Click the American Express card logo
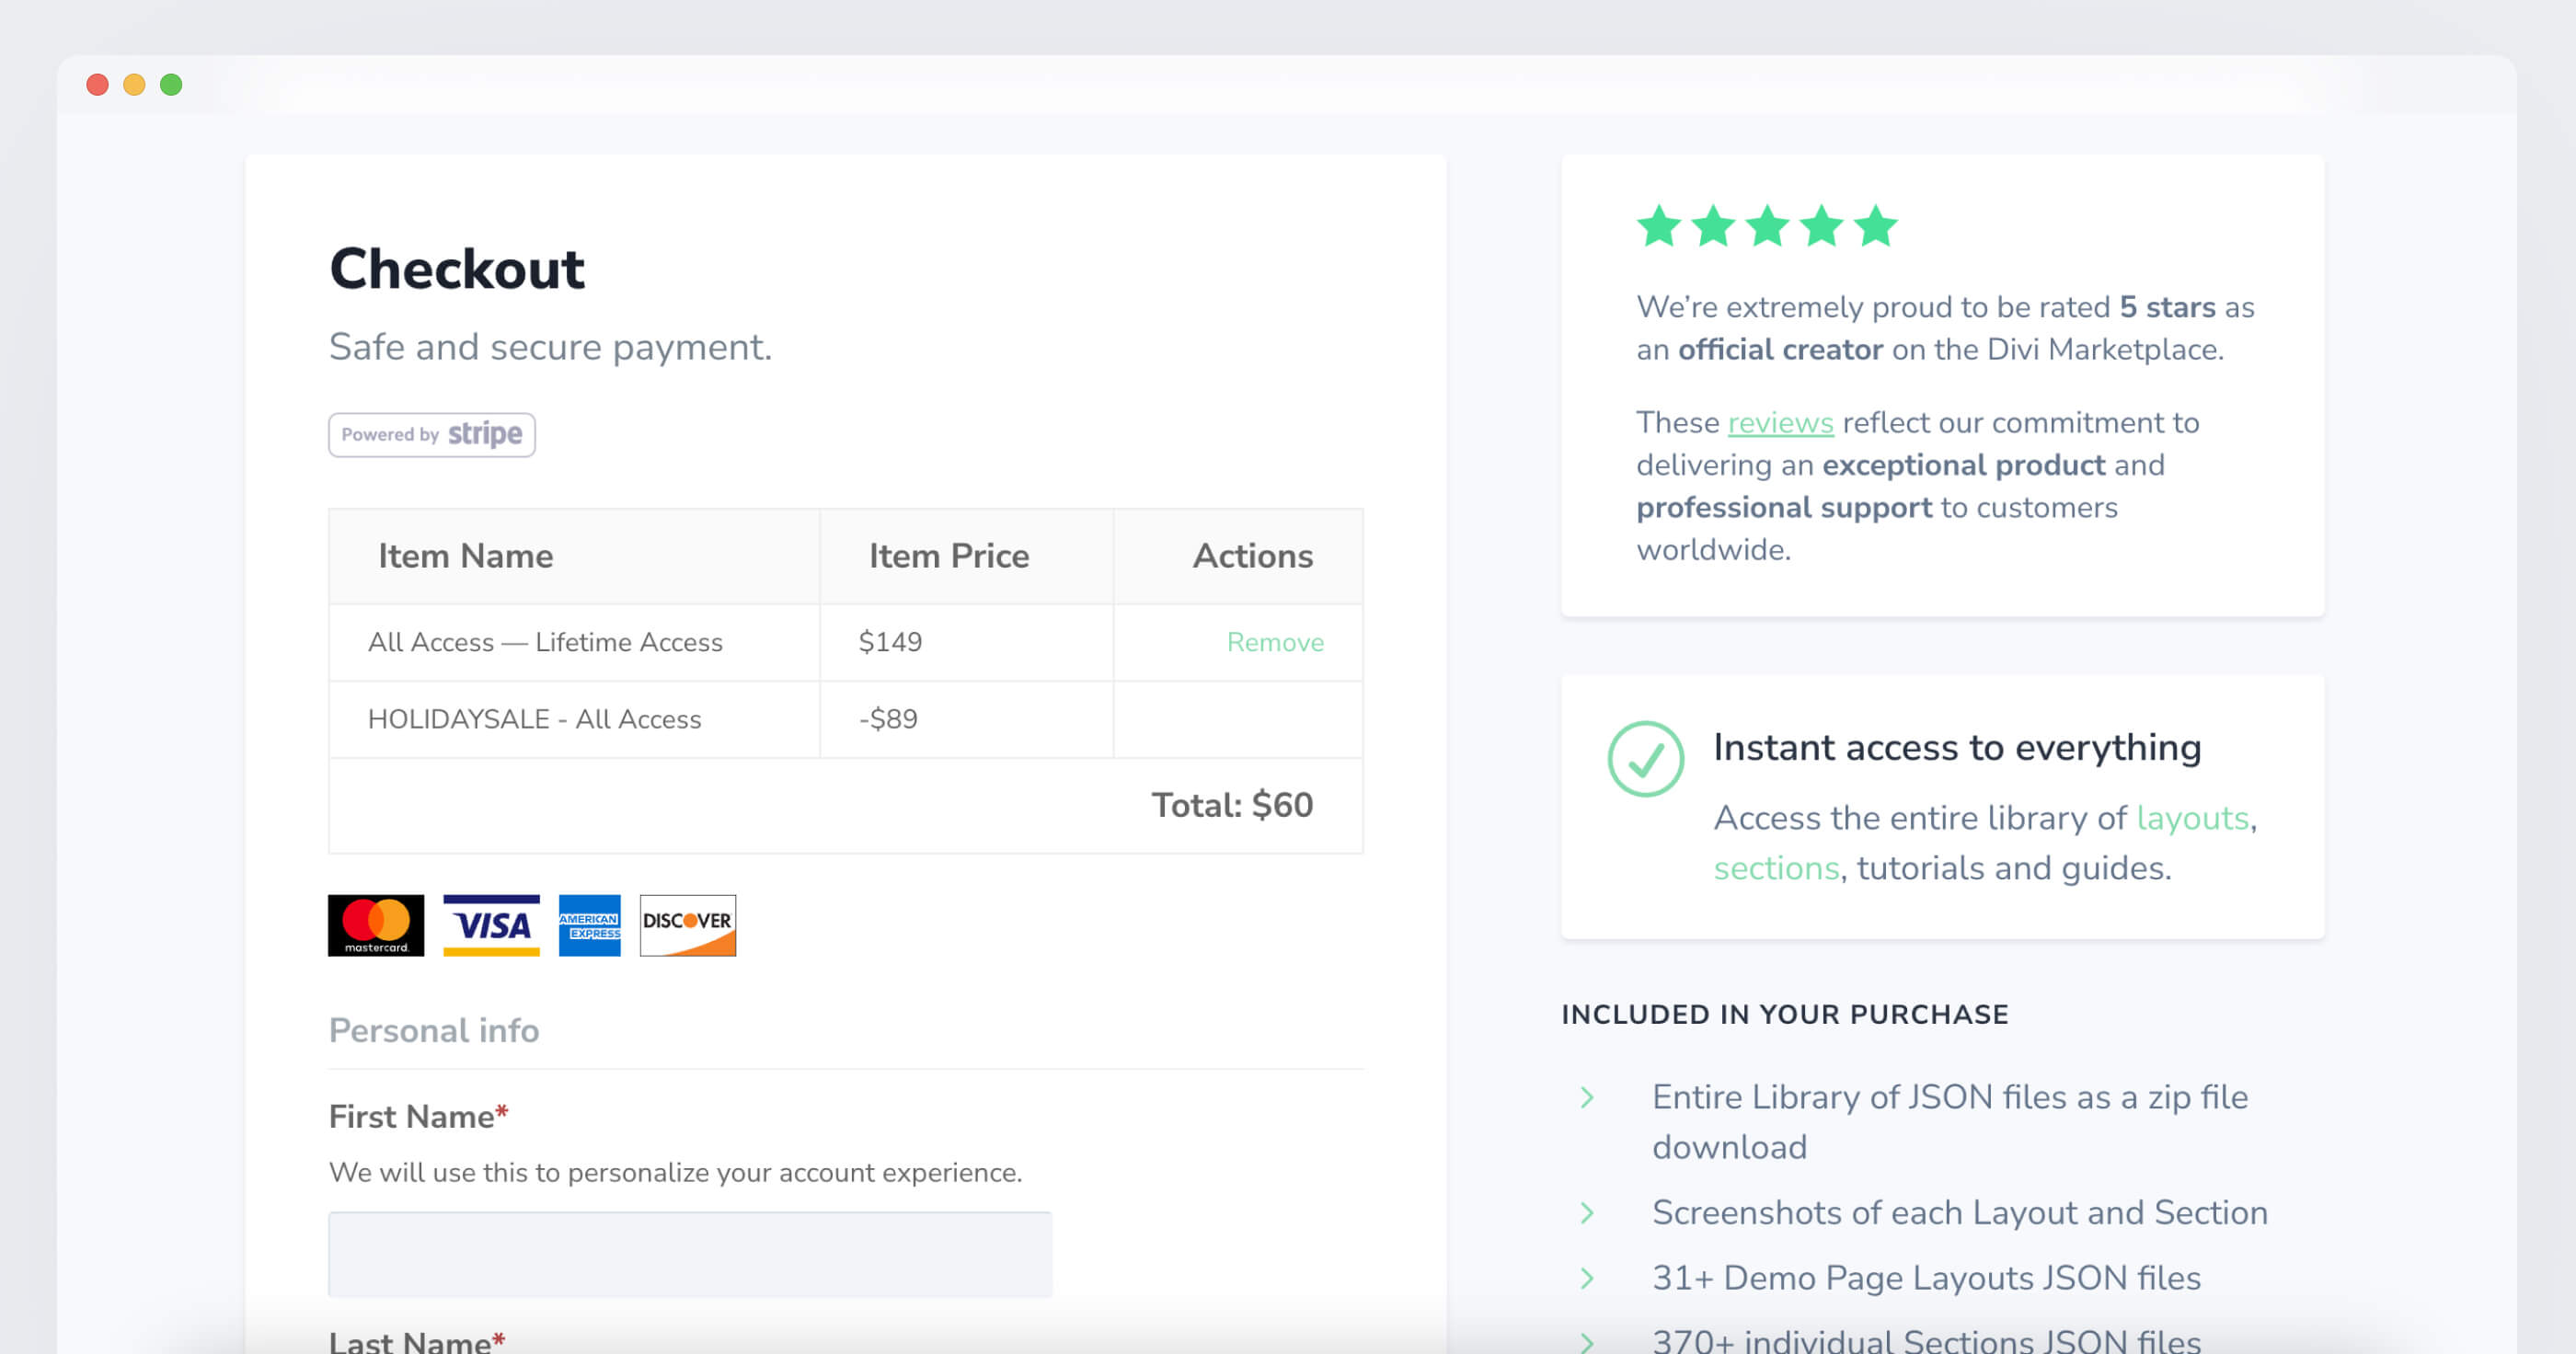Image resolution: width=2576 pixels, height=1354 pixels. (x=589, y=925)
